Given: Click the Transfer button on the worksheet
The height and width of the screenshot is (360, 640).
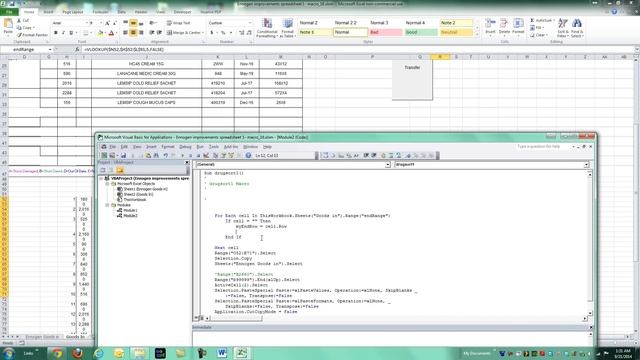Looking at the screenshot, I should pos(412,80).
